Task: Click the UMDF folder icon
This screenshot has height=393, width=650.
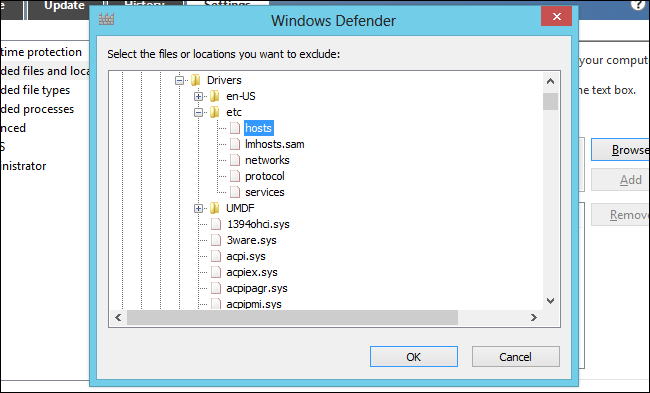Action: (x=215, y=208)
